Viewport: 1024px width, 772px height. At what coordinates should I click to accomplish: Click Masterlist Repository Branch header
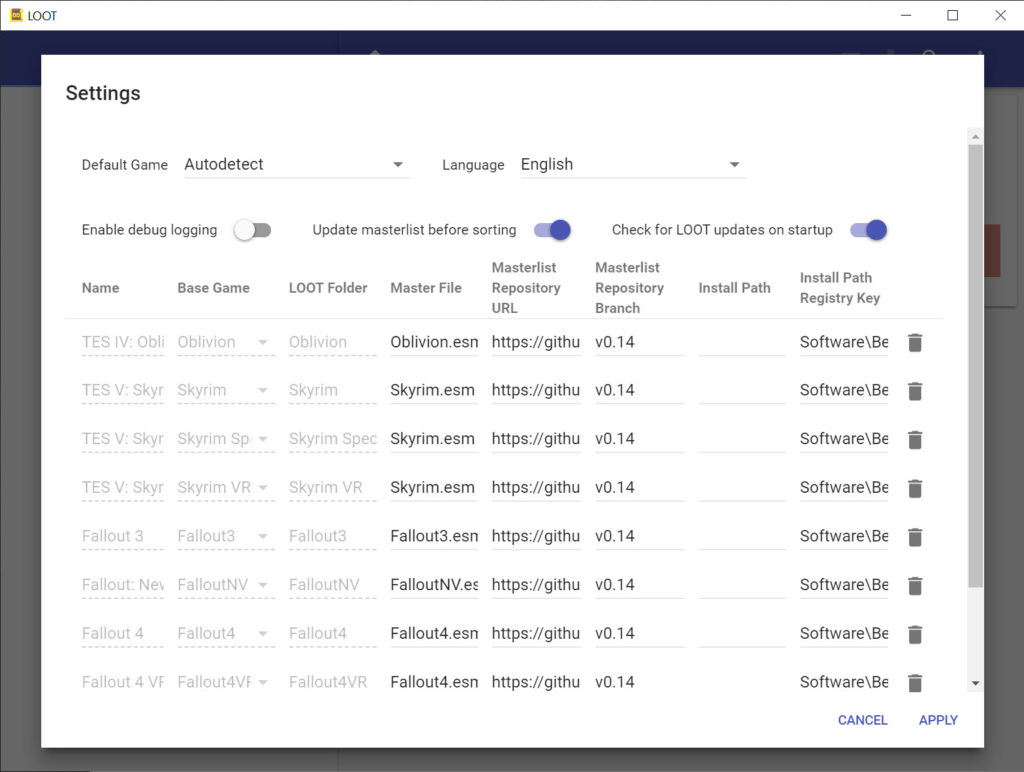pos(629,288)
